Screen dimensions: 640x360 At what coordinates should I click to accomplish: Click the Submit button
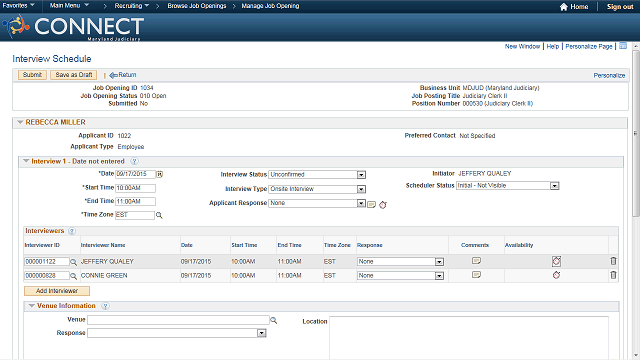(x=32, y=75)
